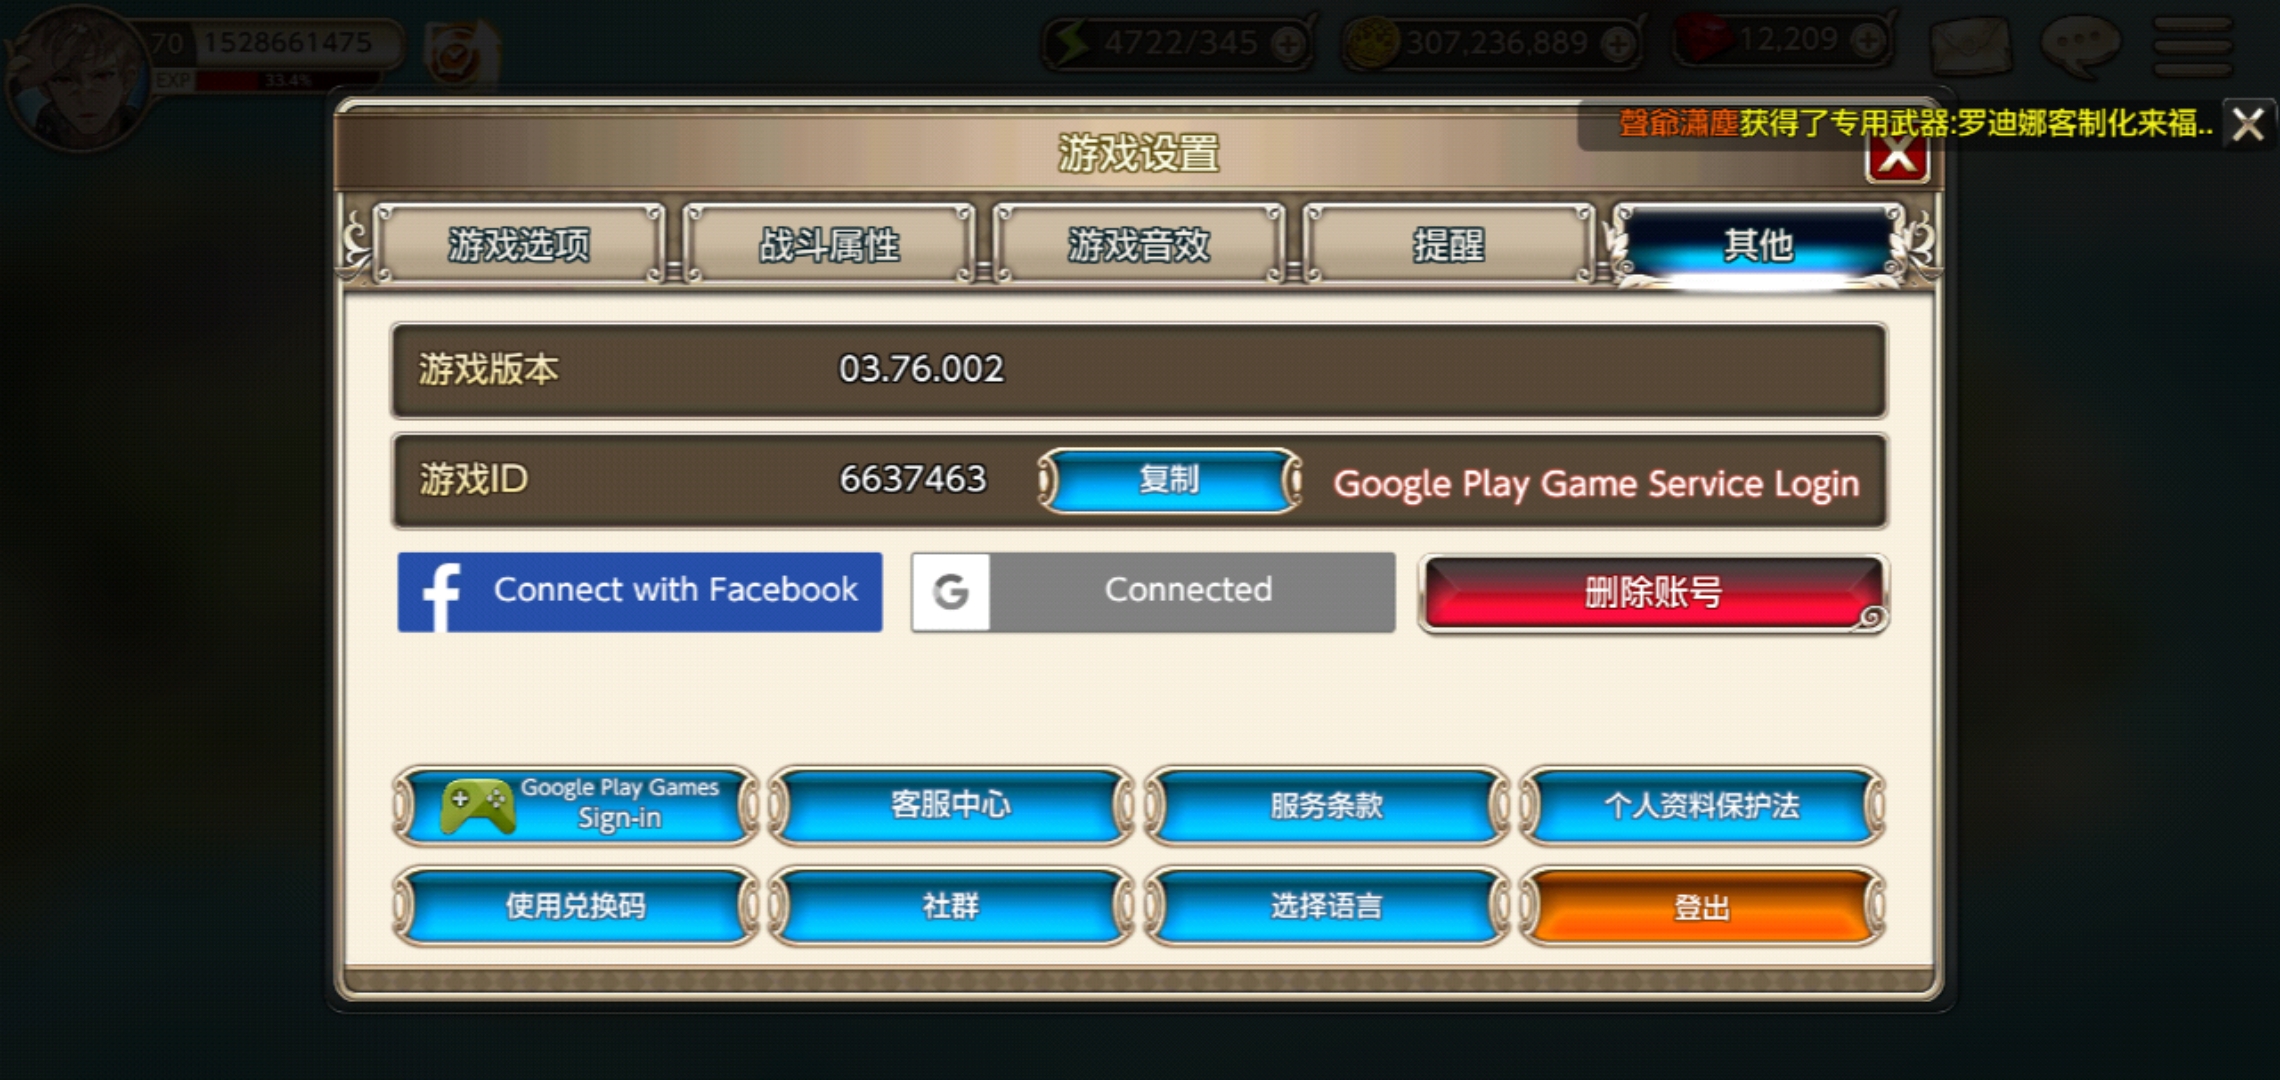The image size is (2280, 1080).
Task: Switch to 战斗属性 tab
Action: 828,245
